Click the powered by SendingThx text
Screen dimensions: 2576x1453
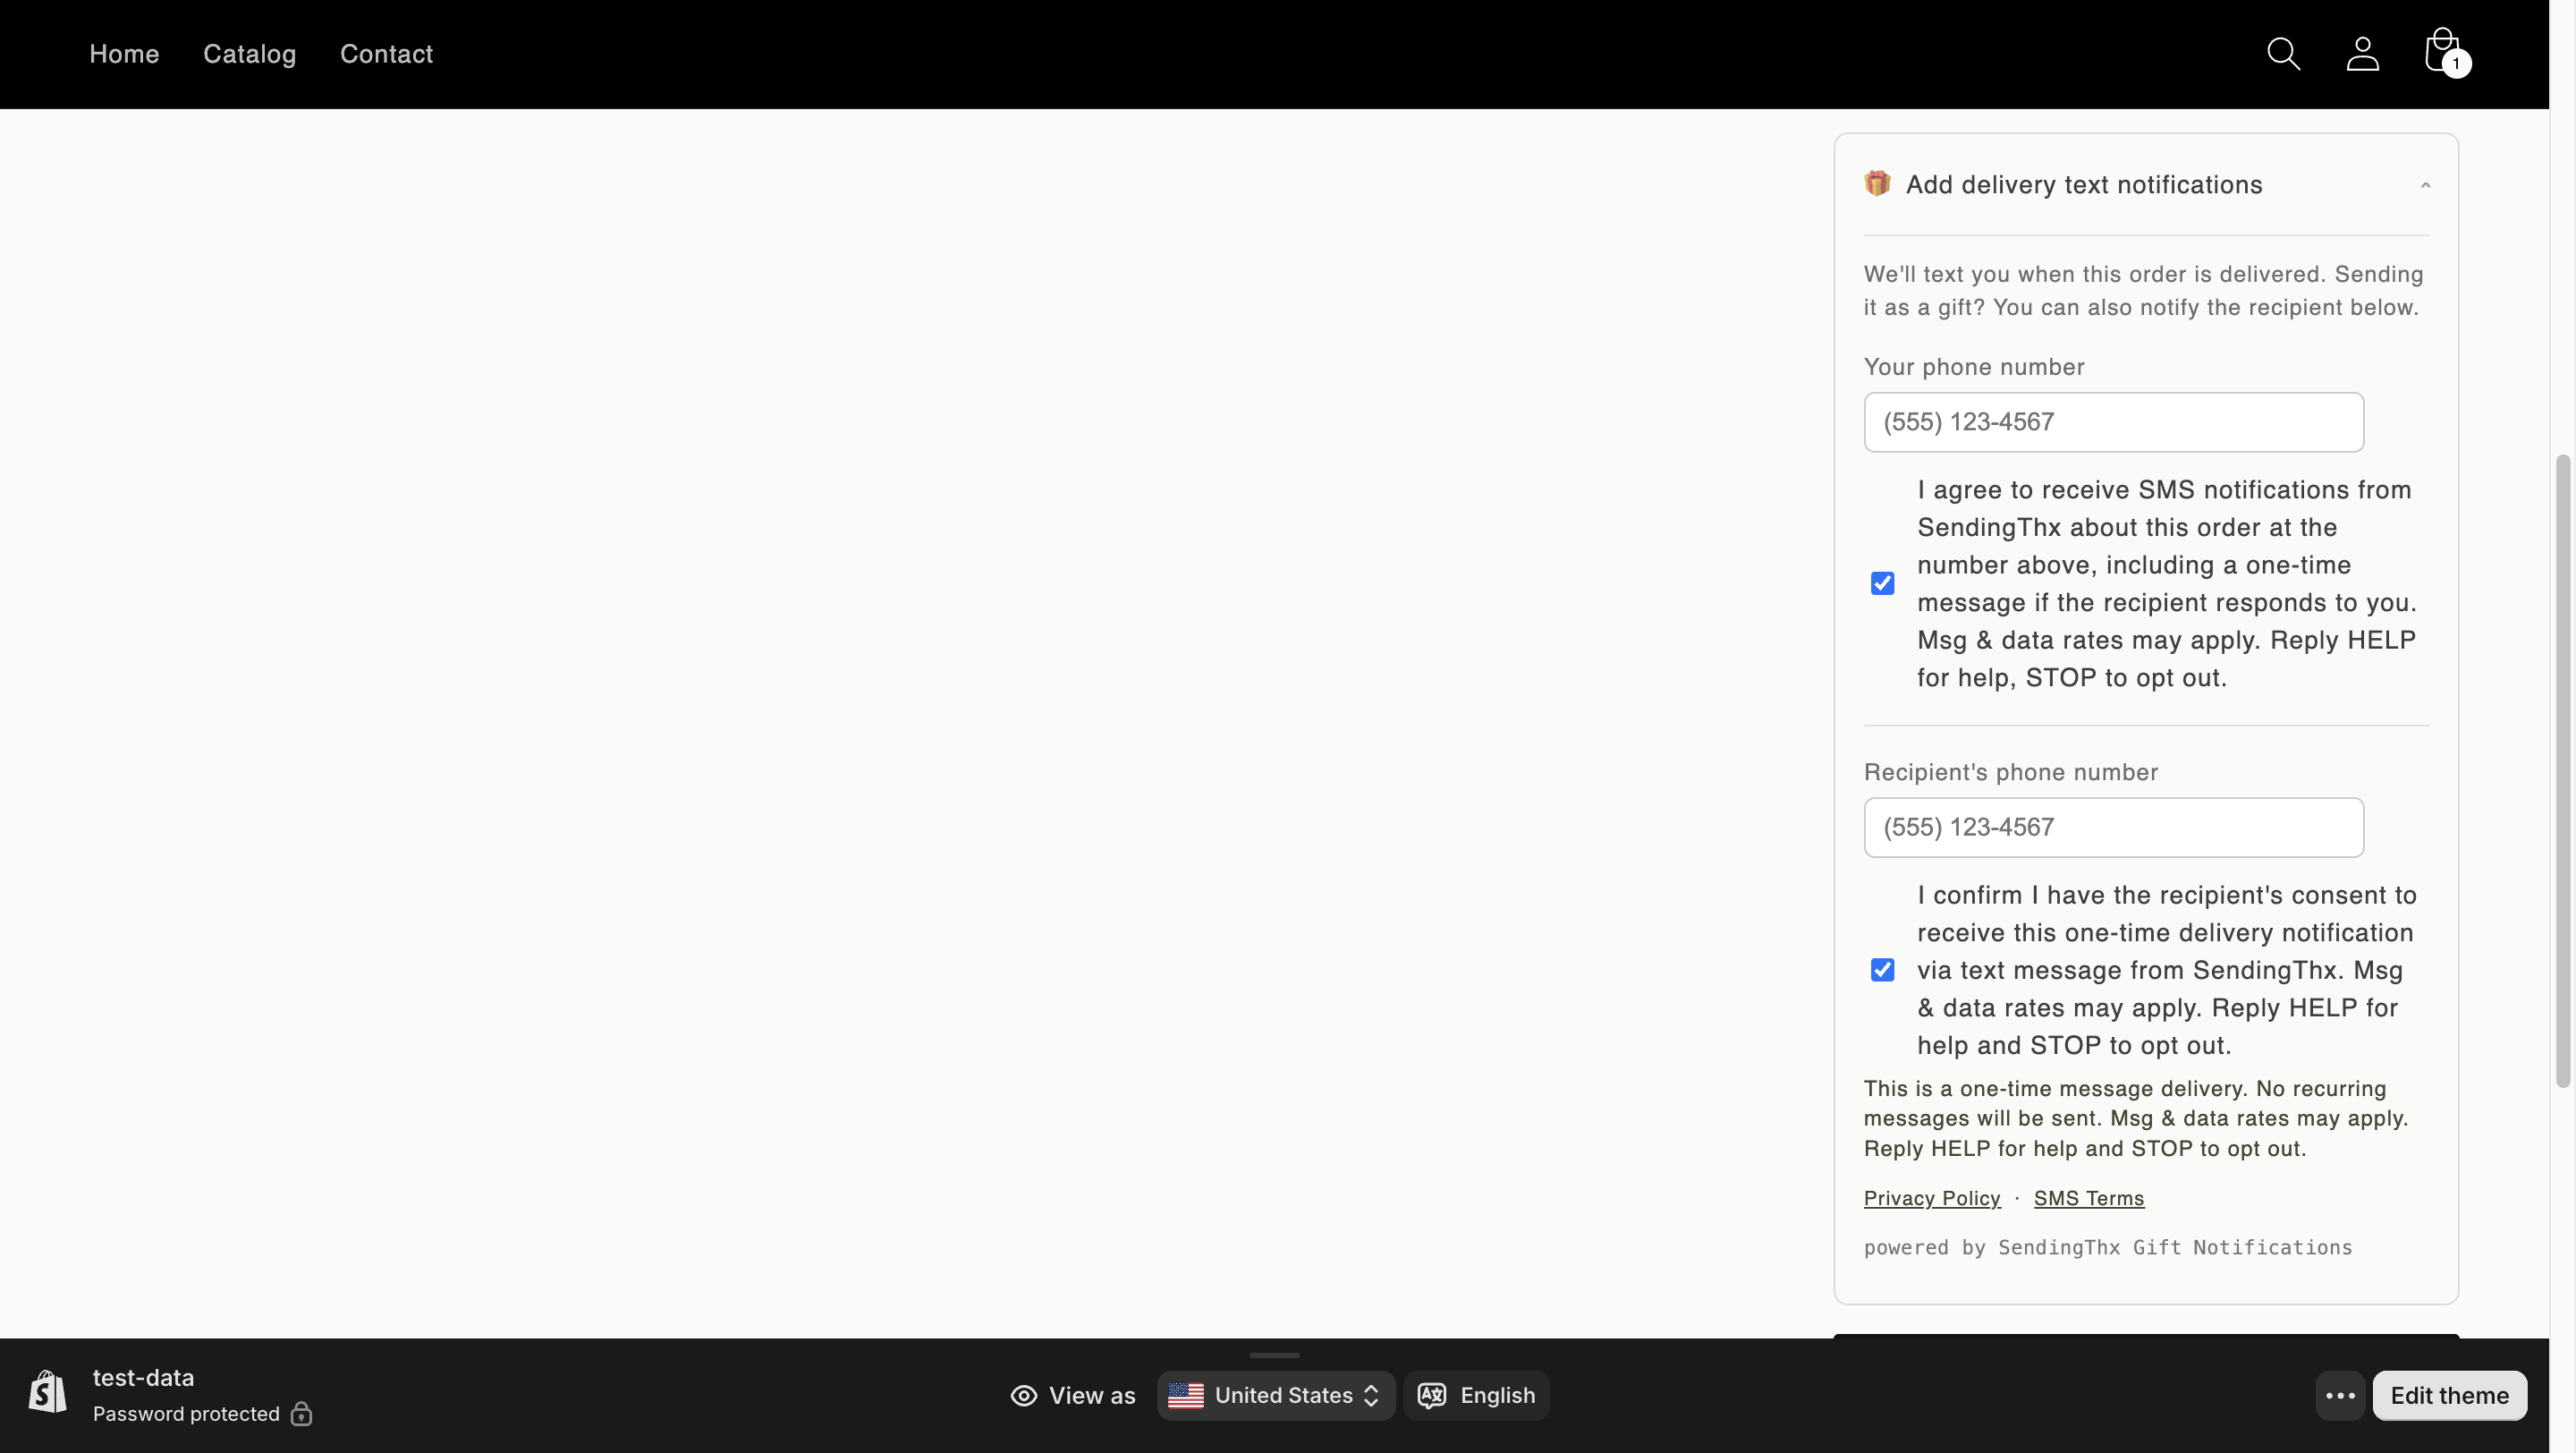(2107, 1247)
